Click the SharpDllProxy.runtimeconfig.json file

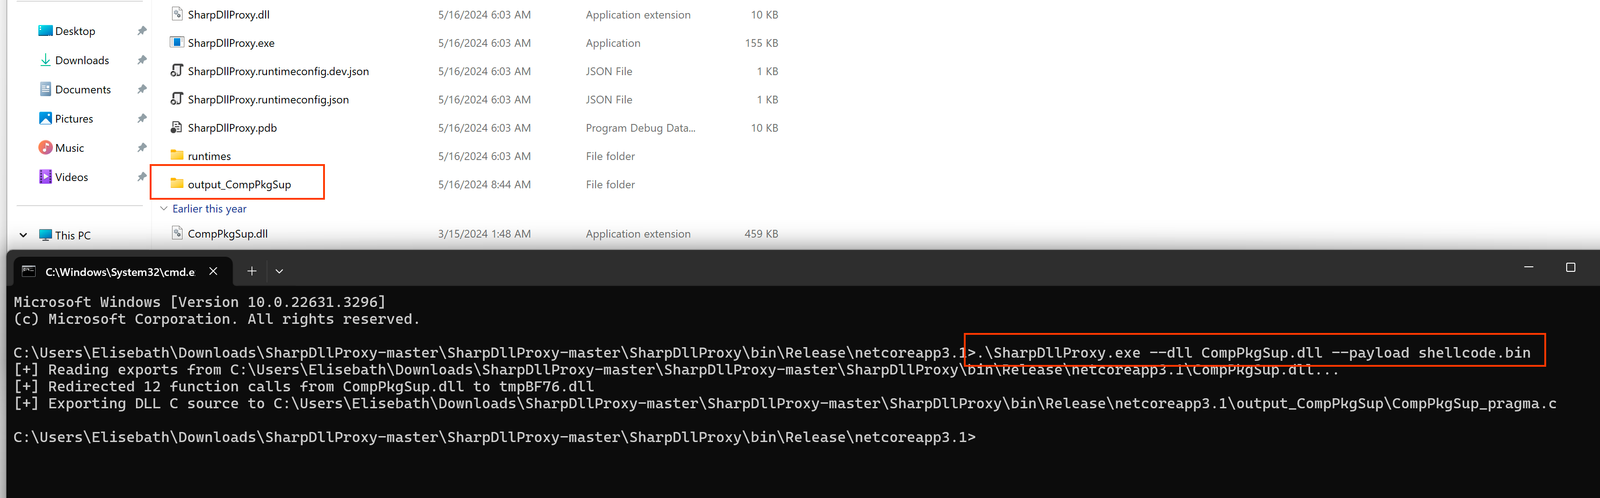(x=268, y=99)
